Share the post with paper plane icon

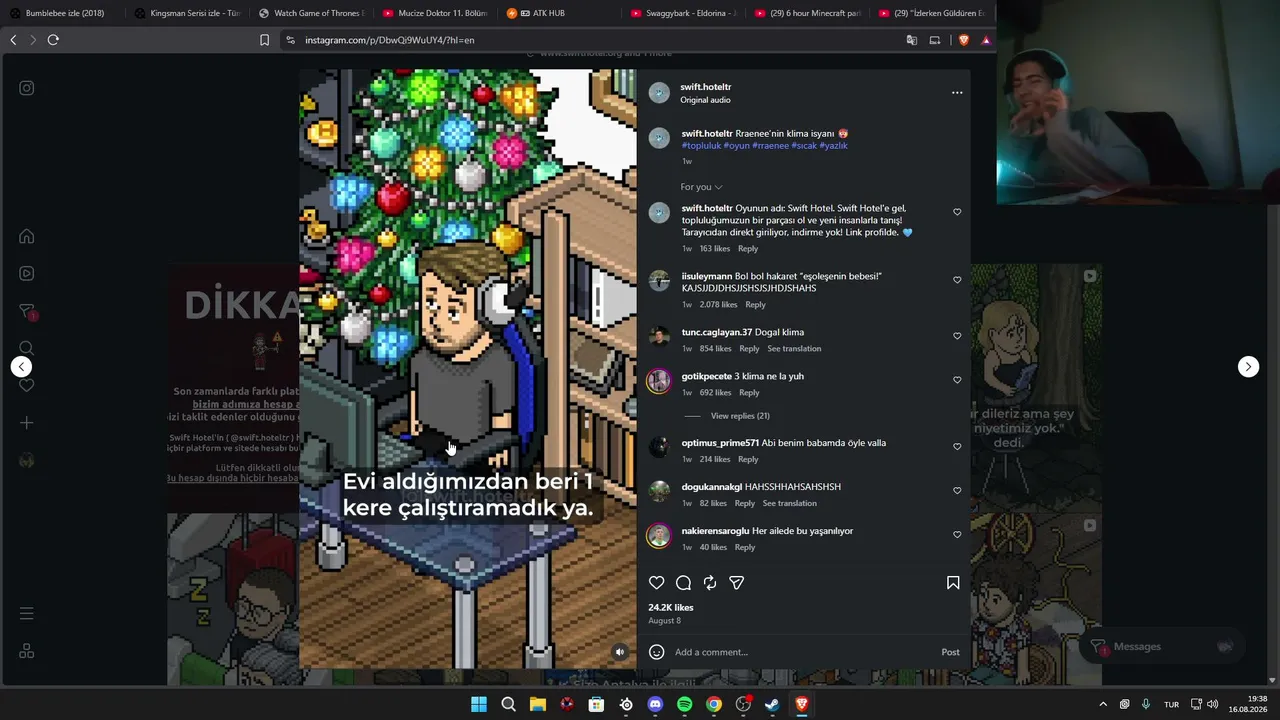[x=737, y=583]
